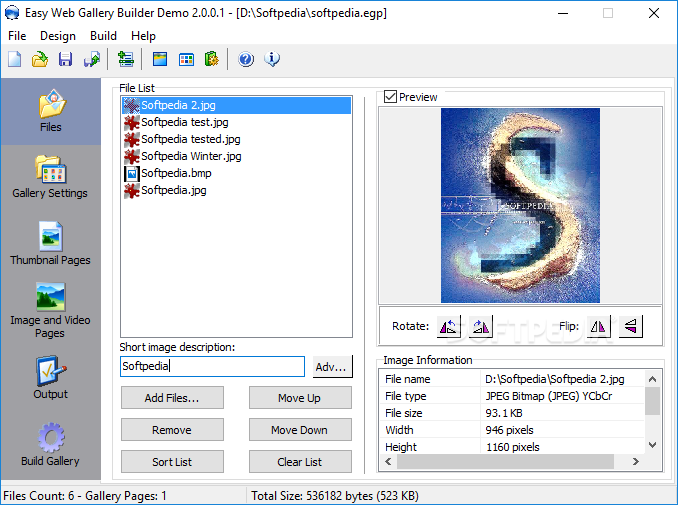678x505 pixels.
Task: Open the File menu
Action: pyautogui.click(x=17, y=36)
